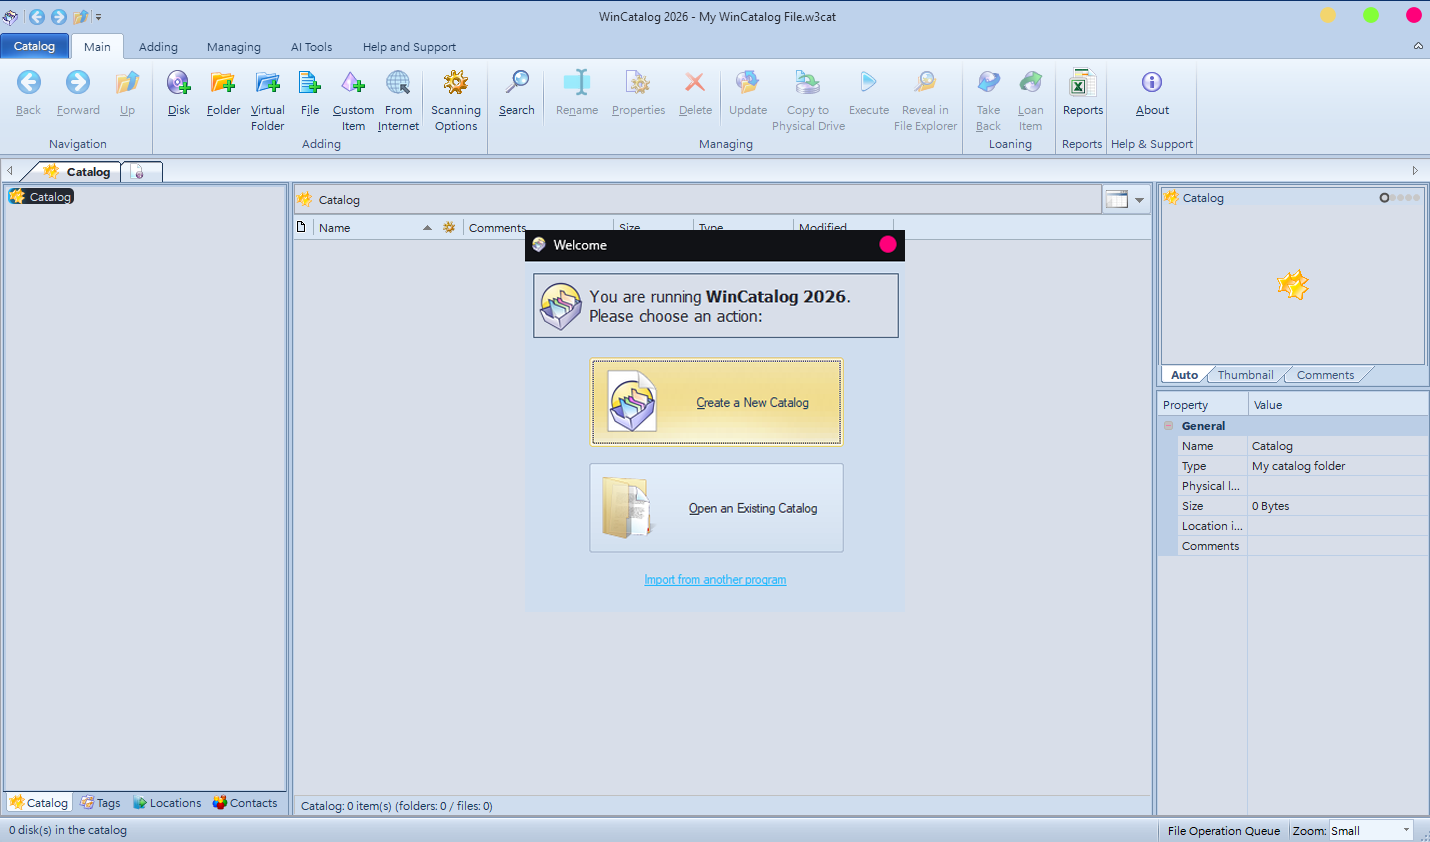The height and width of the screenshot is (842, 1430).
Task: Click the Take Back loaning icon
Action: (988, 100)
